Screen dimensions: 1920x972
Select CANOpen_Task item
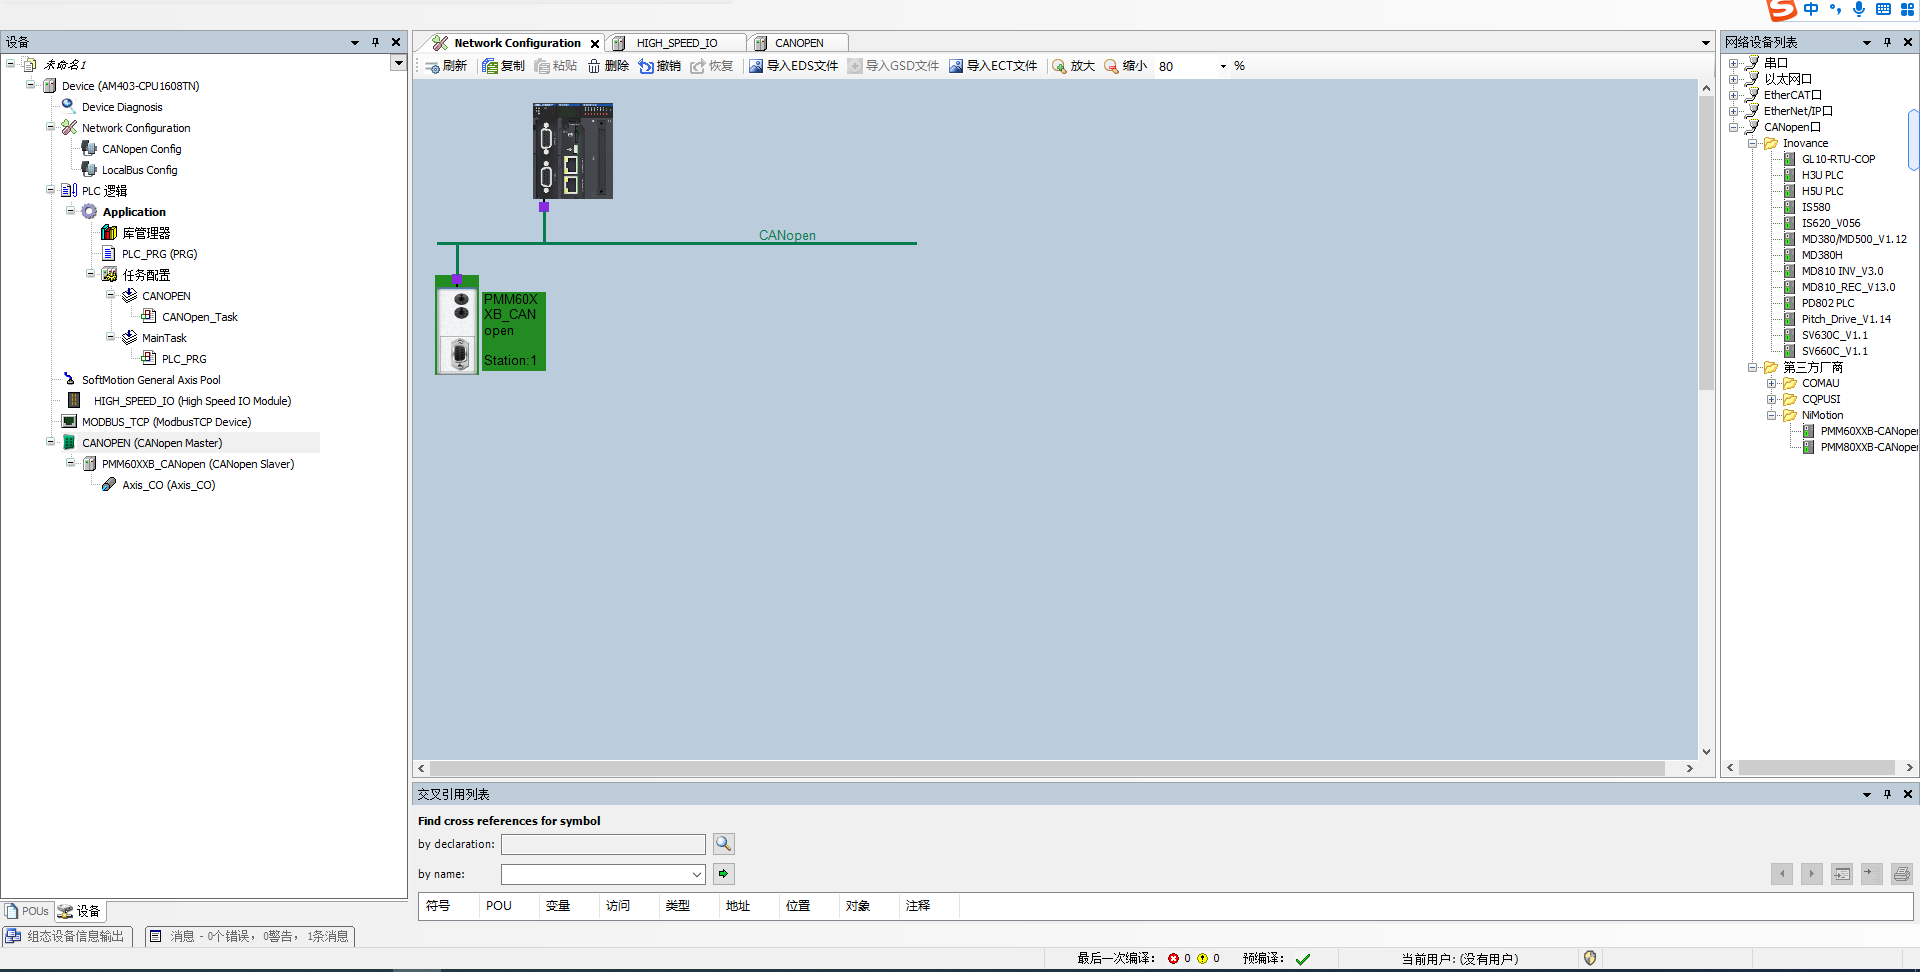pyautogui.click(x=200, y=317)
